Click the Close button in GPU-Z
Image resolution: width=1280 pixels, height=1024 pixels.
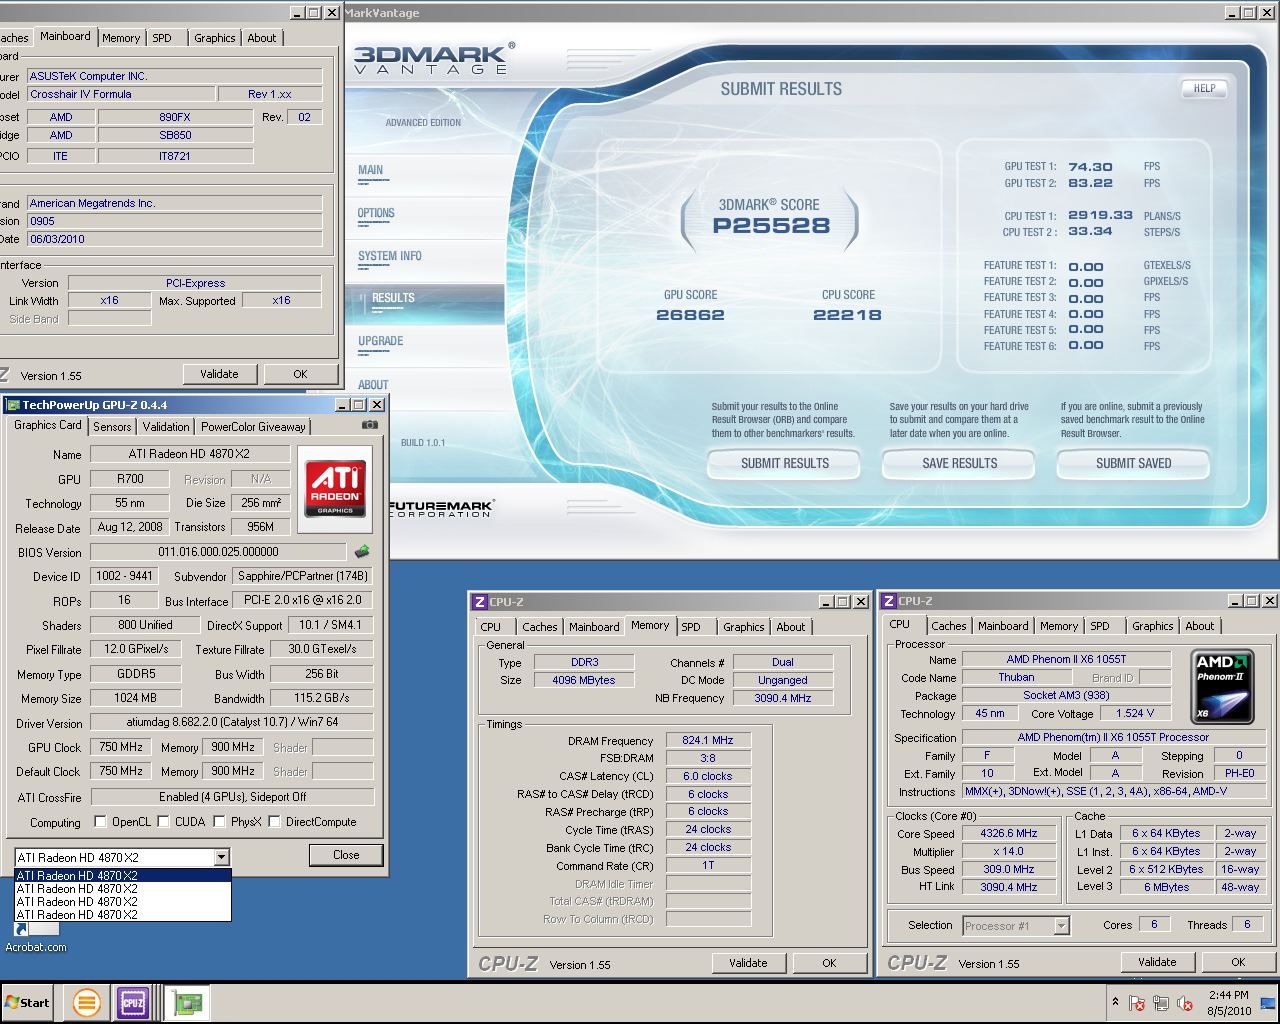(x=346, y=855)
